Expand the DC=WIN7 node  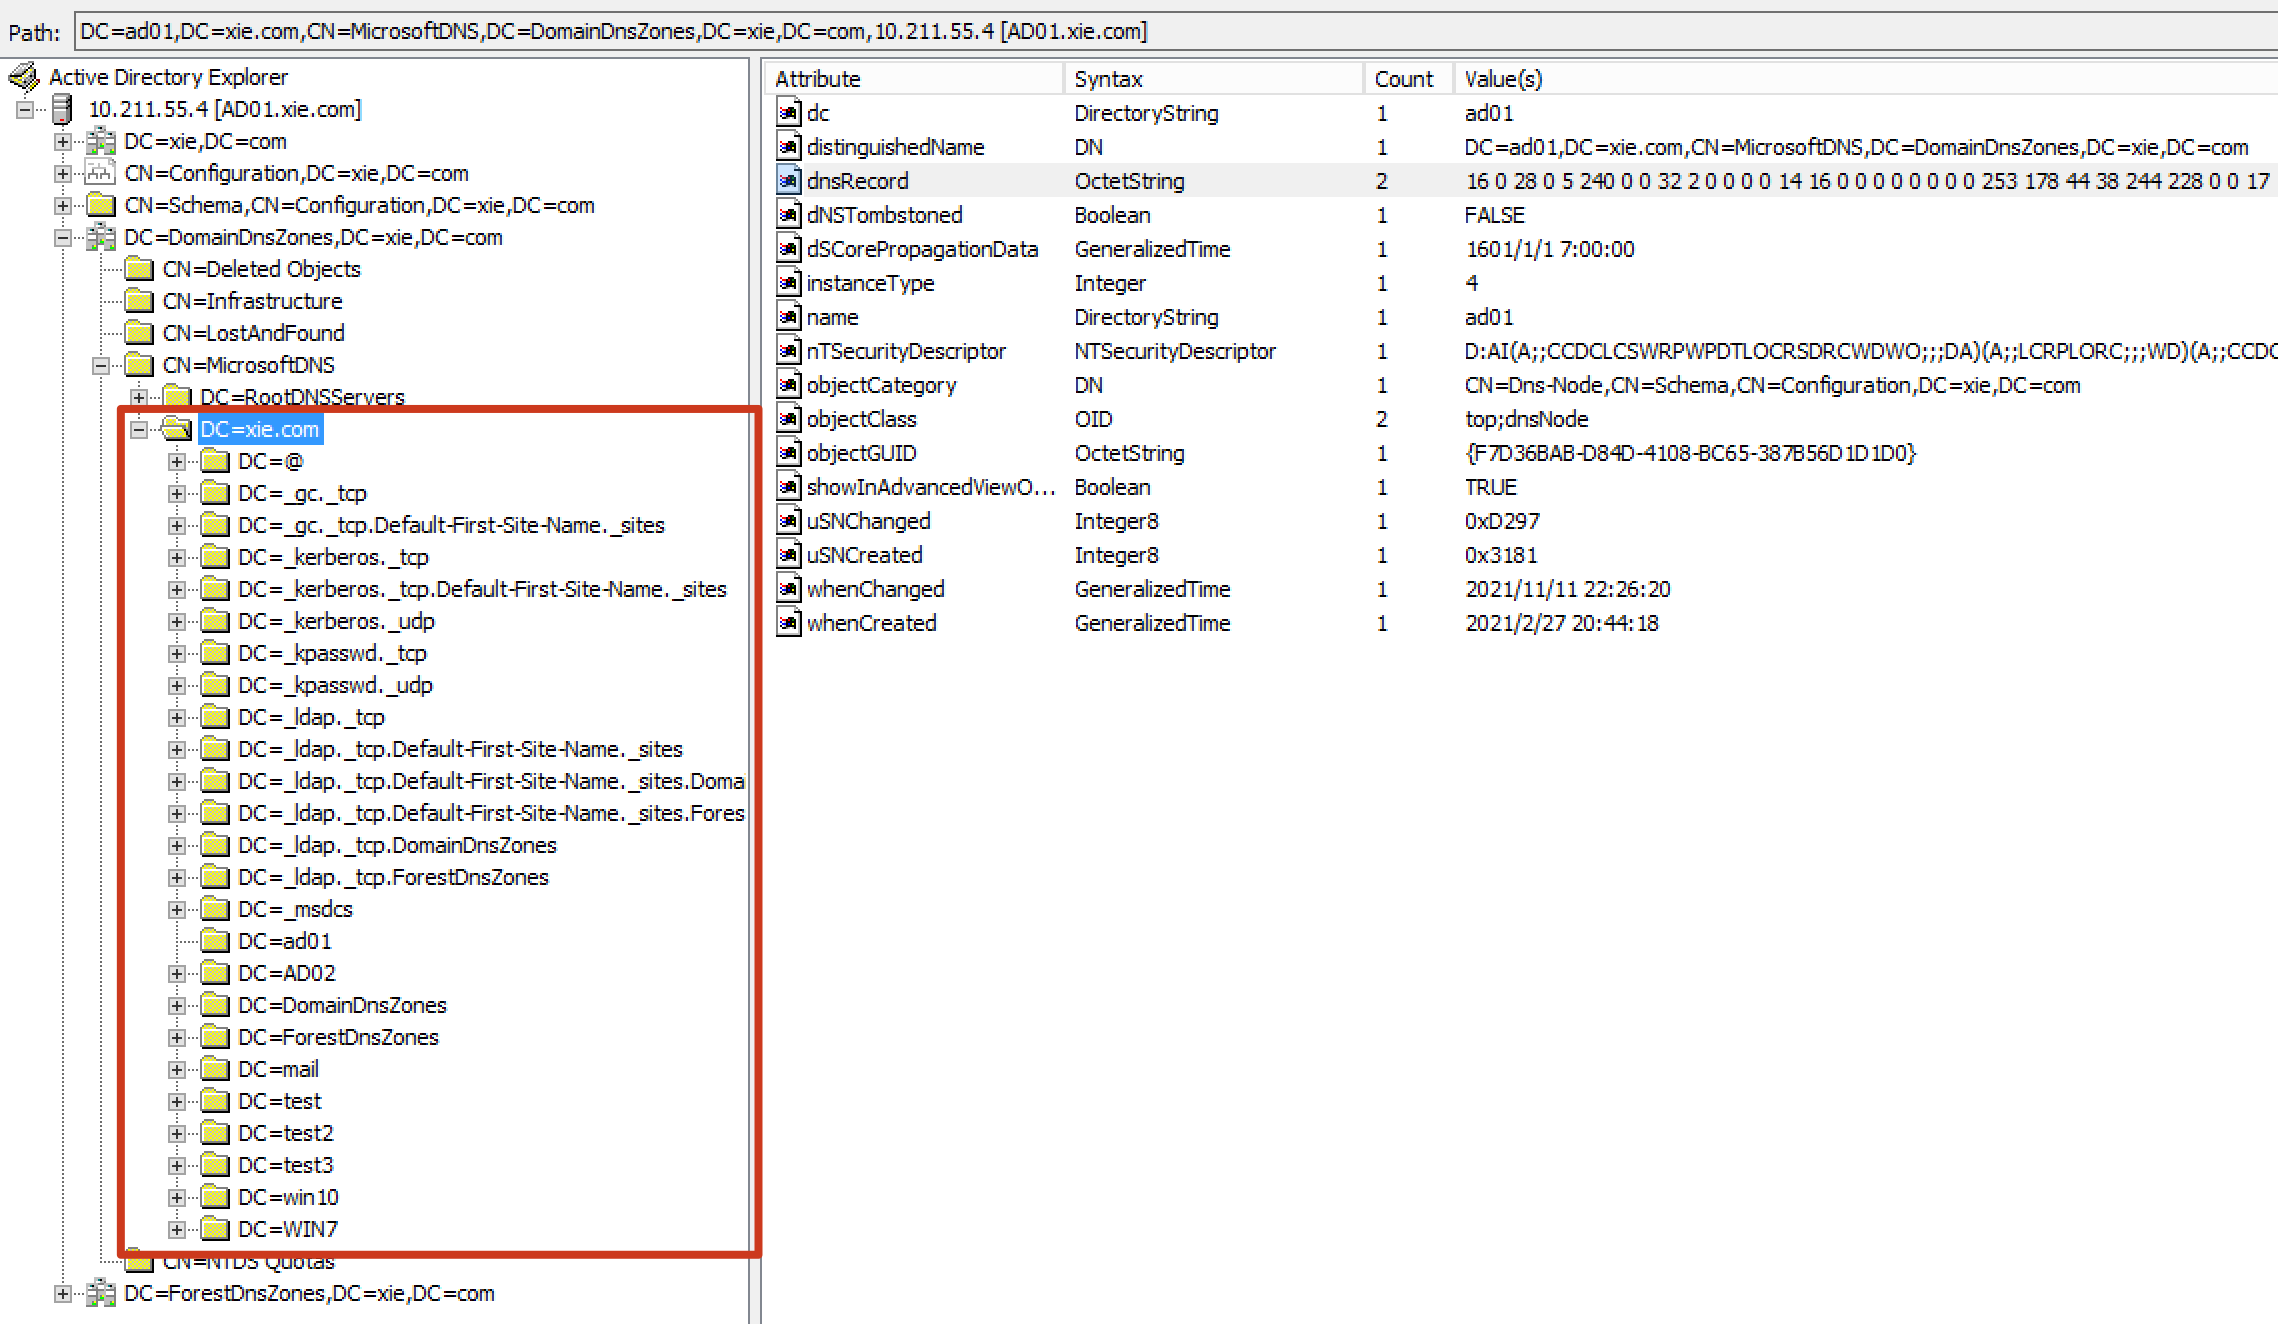tap(177, 1229)
